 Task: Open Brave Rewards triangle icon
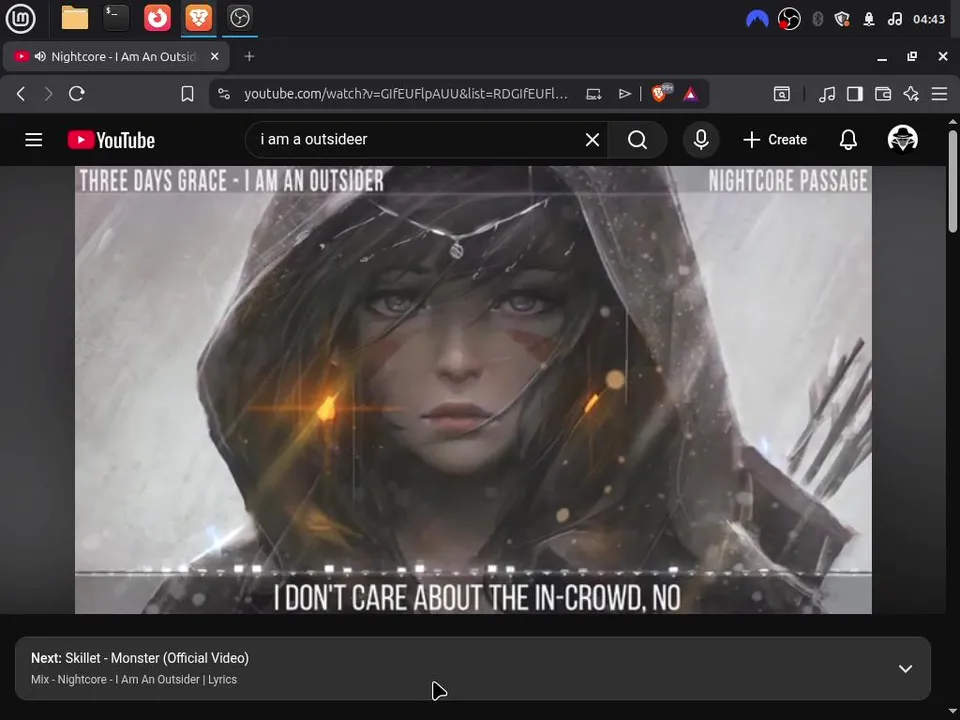(691, 94)
